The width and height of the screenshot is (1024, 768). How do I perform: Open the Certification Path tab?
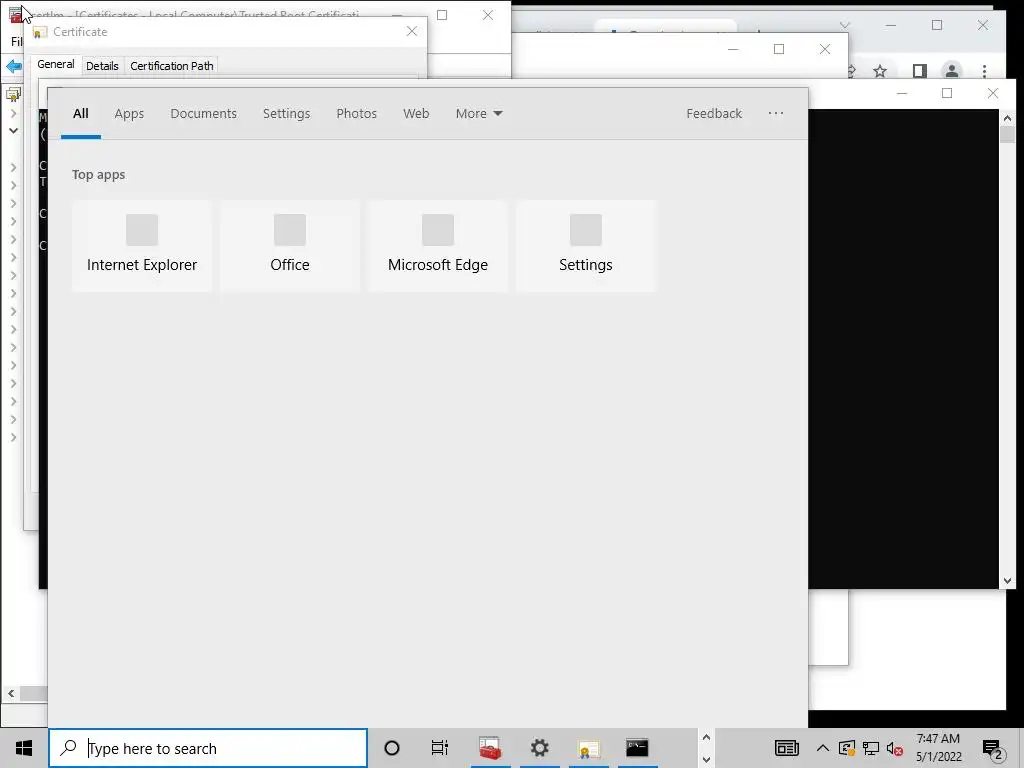click(x=172, y=66)
